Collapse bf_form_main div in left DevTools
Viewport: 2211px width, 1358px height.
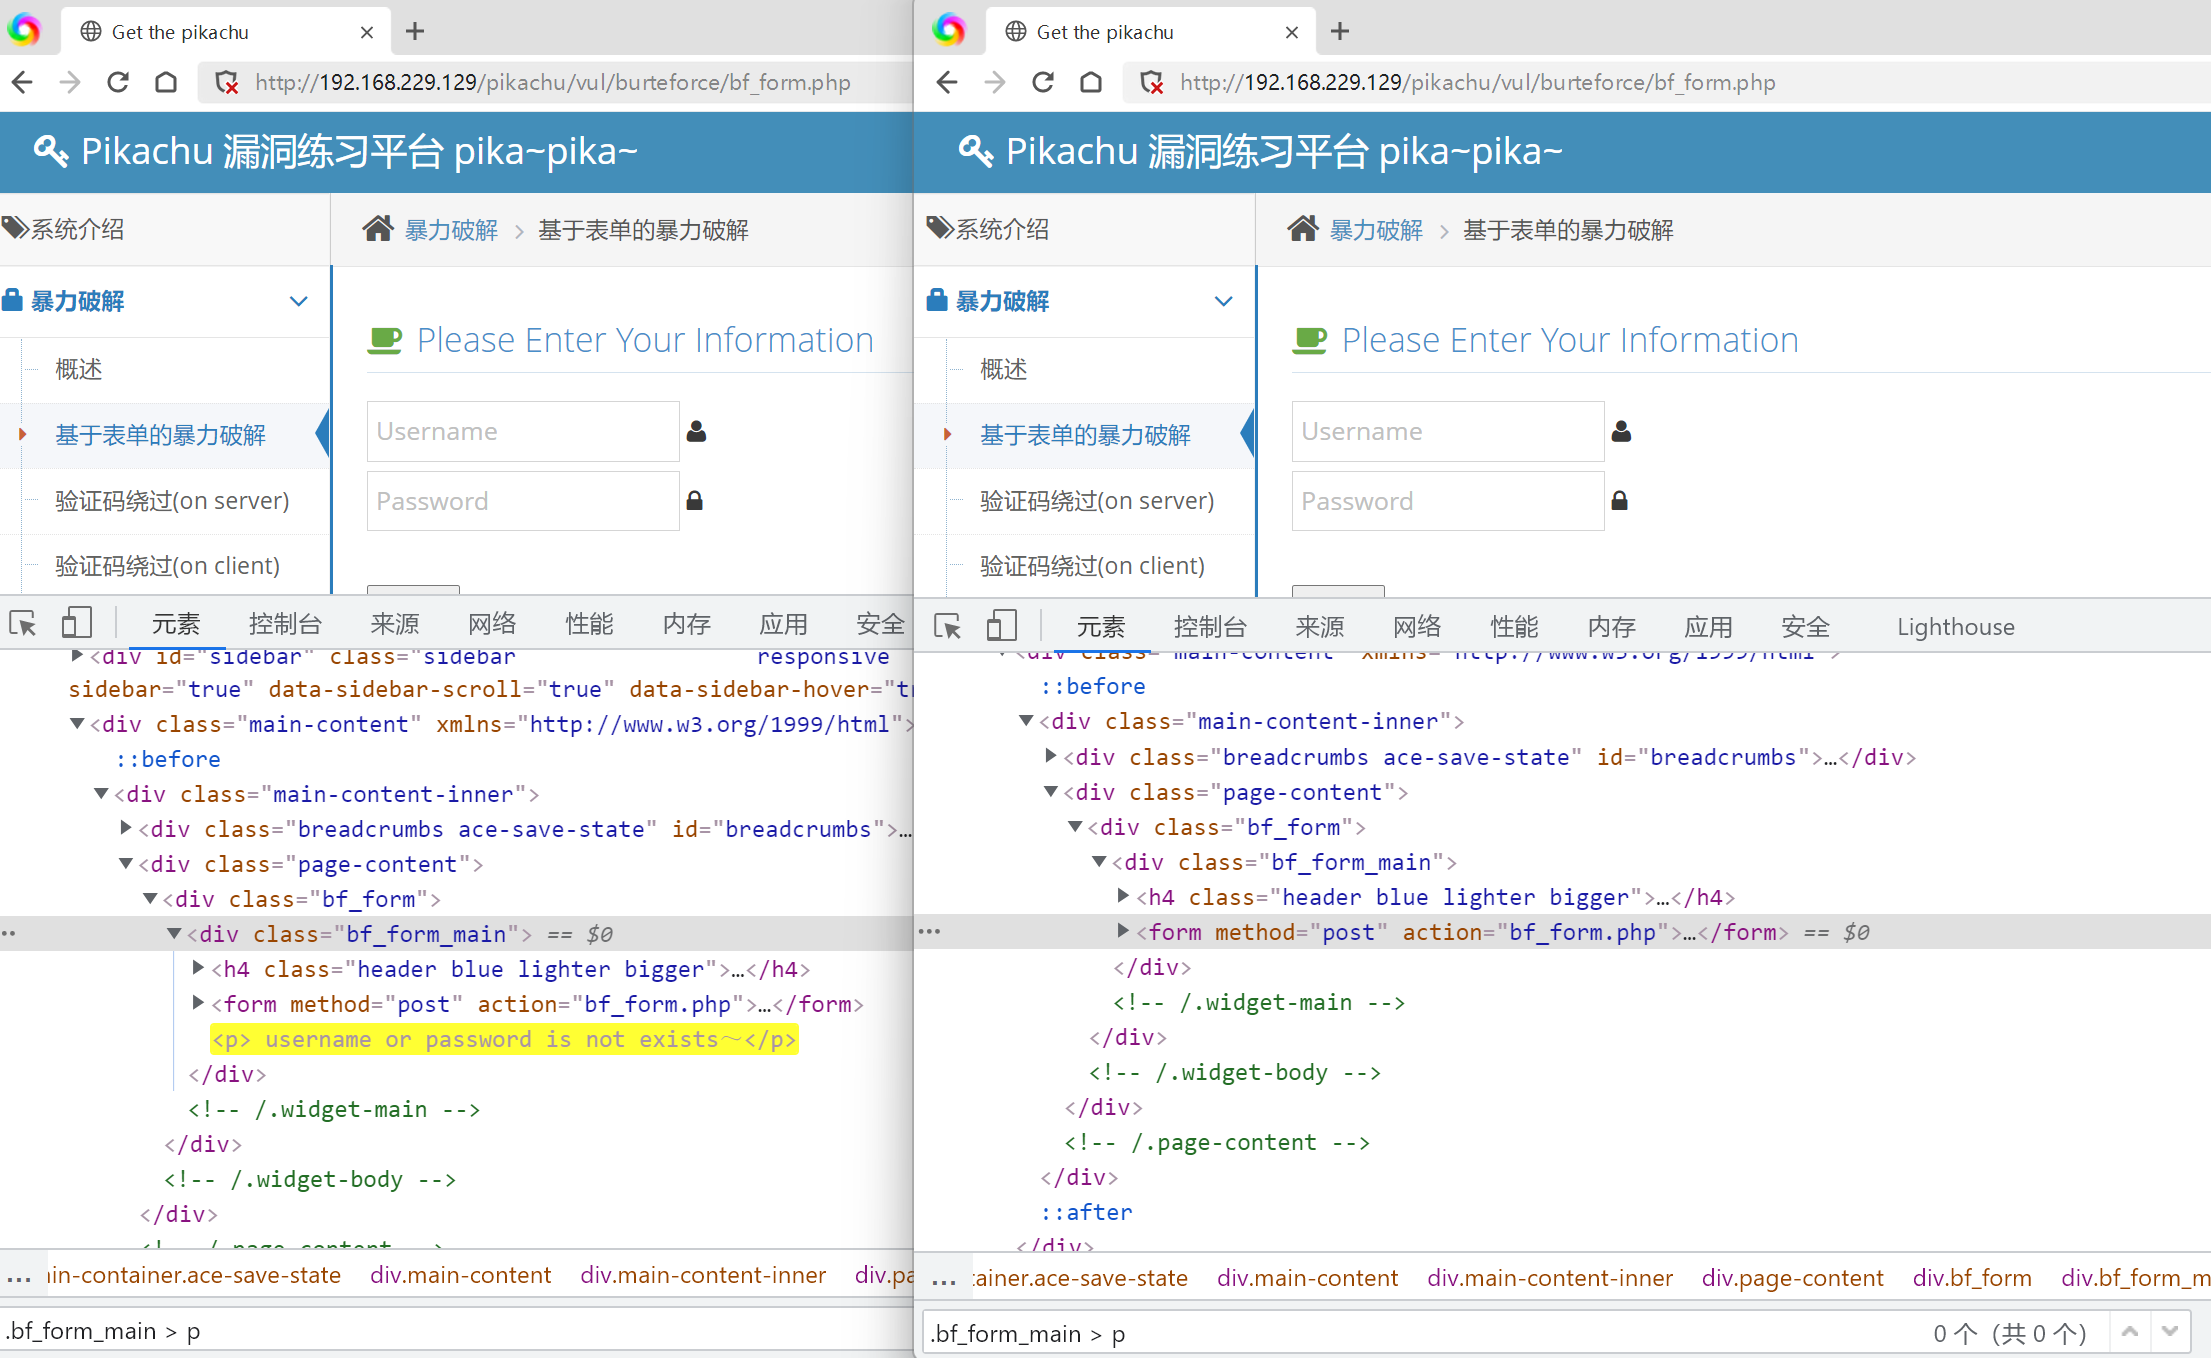coord(174,933)
